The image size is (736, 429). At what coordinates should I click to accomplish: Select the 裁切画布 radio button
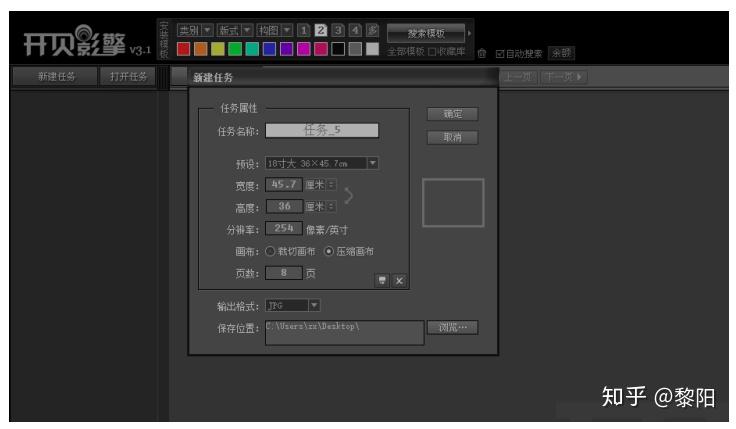pyautogui.click(x=270, y=252)
